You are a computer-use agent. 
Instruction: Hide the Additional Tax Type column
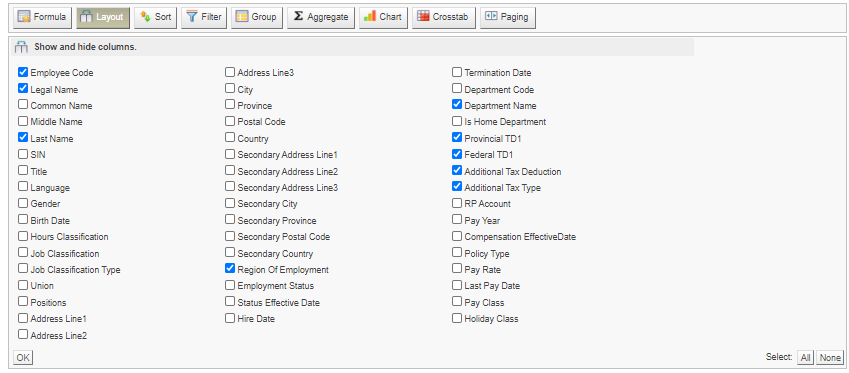457,187
